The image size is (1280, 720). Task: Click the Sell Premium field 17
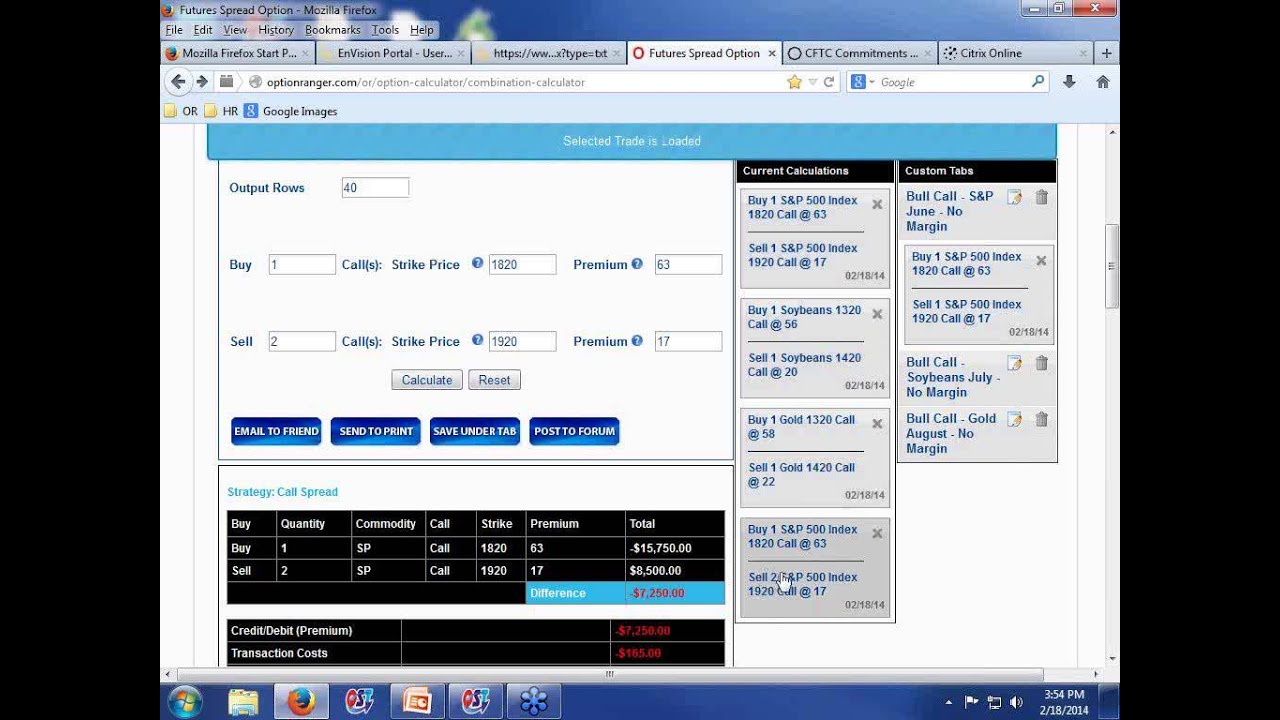[x=688, y=341]
